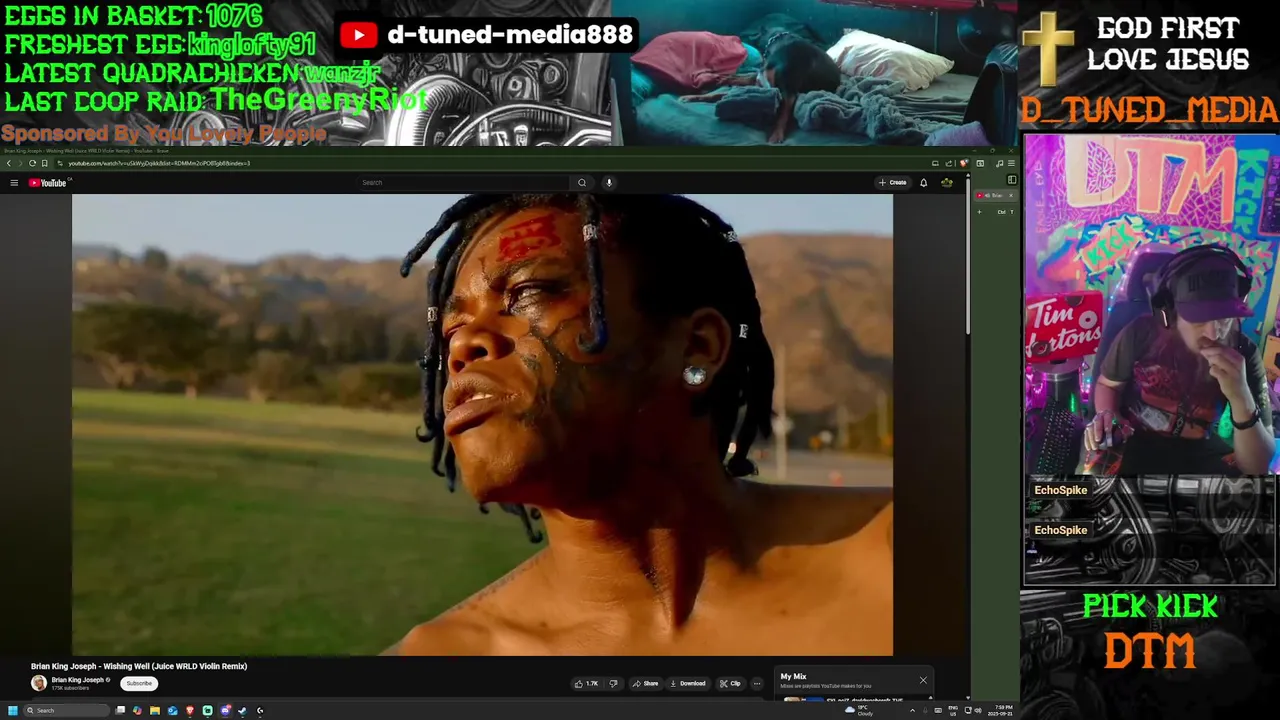1280x720 pixels.
Task: Open the Create button on YouTube
Action: click(x=893, y=182)
